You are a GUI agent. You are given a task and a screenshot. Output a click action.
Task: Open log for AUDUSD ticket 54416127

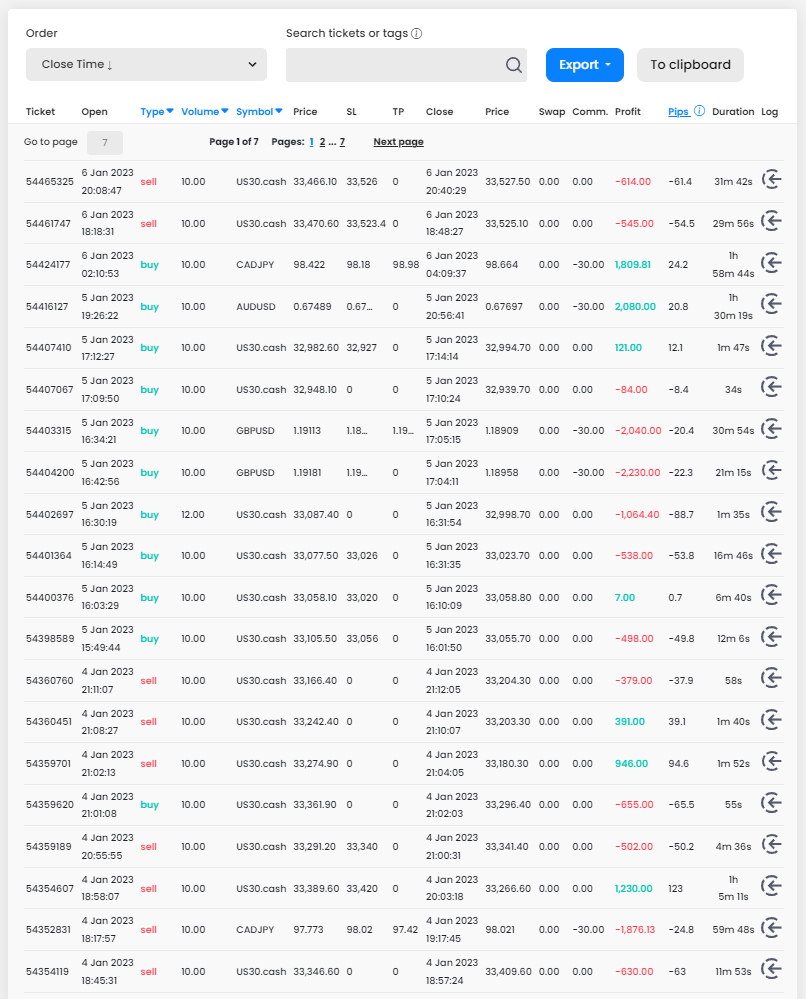point(771,306)
